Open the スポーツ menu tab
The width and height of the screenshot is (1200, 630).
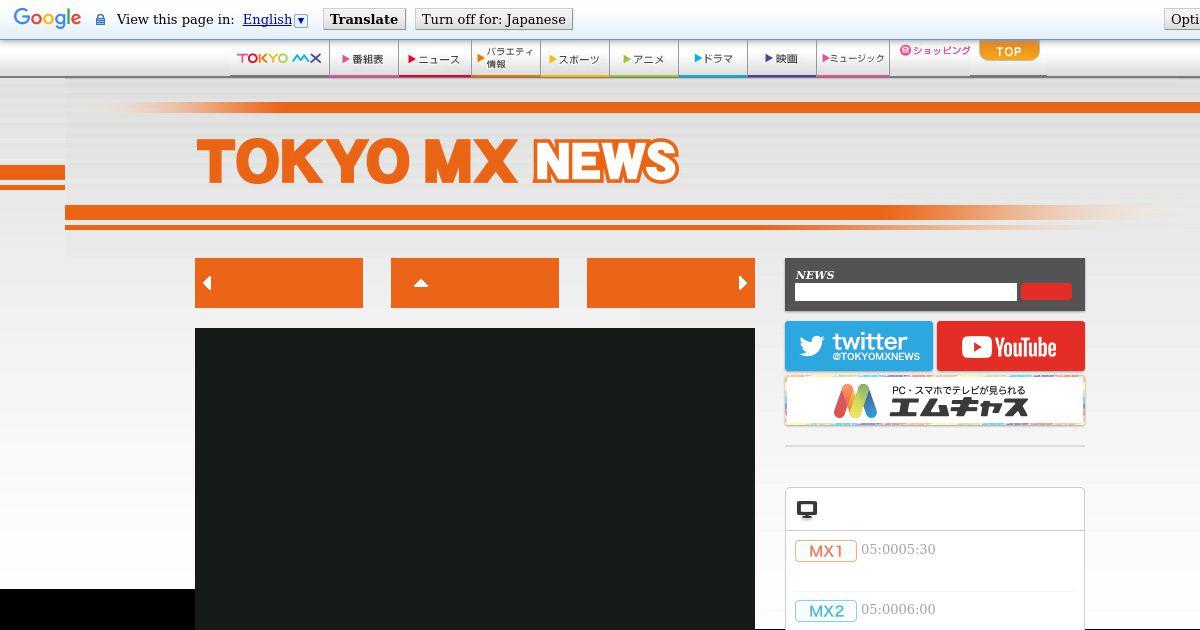coord(575,59)
